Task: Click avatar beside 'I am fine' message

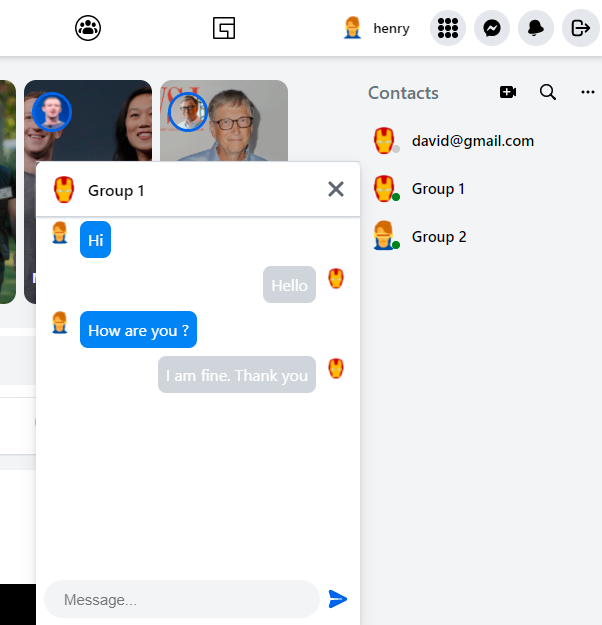Action: point(336,368)
